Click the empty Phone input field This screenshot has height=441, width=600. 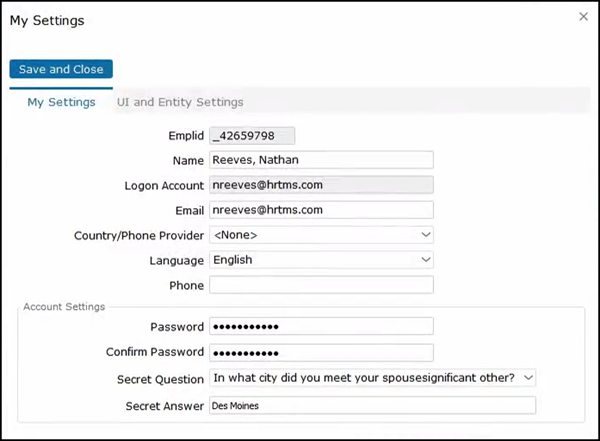point(320,285)
